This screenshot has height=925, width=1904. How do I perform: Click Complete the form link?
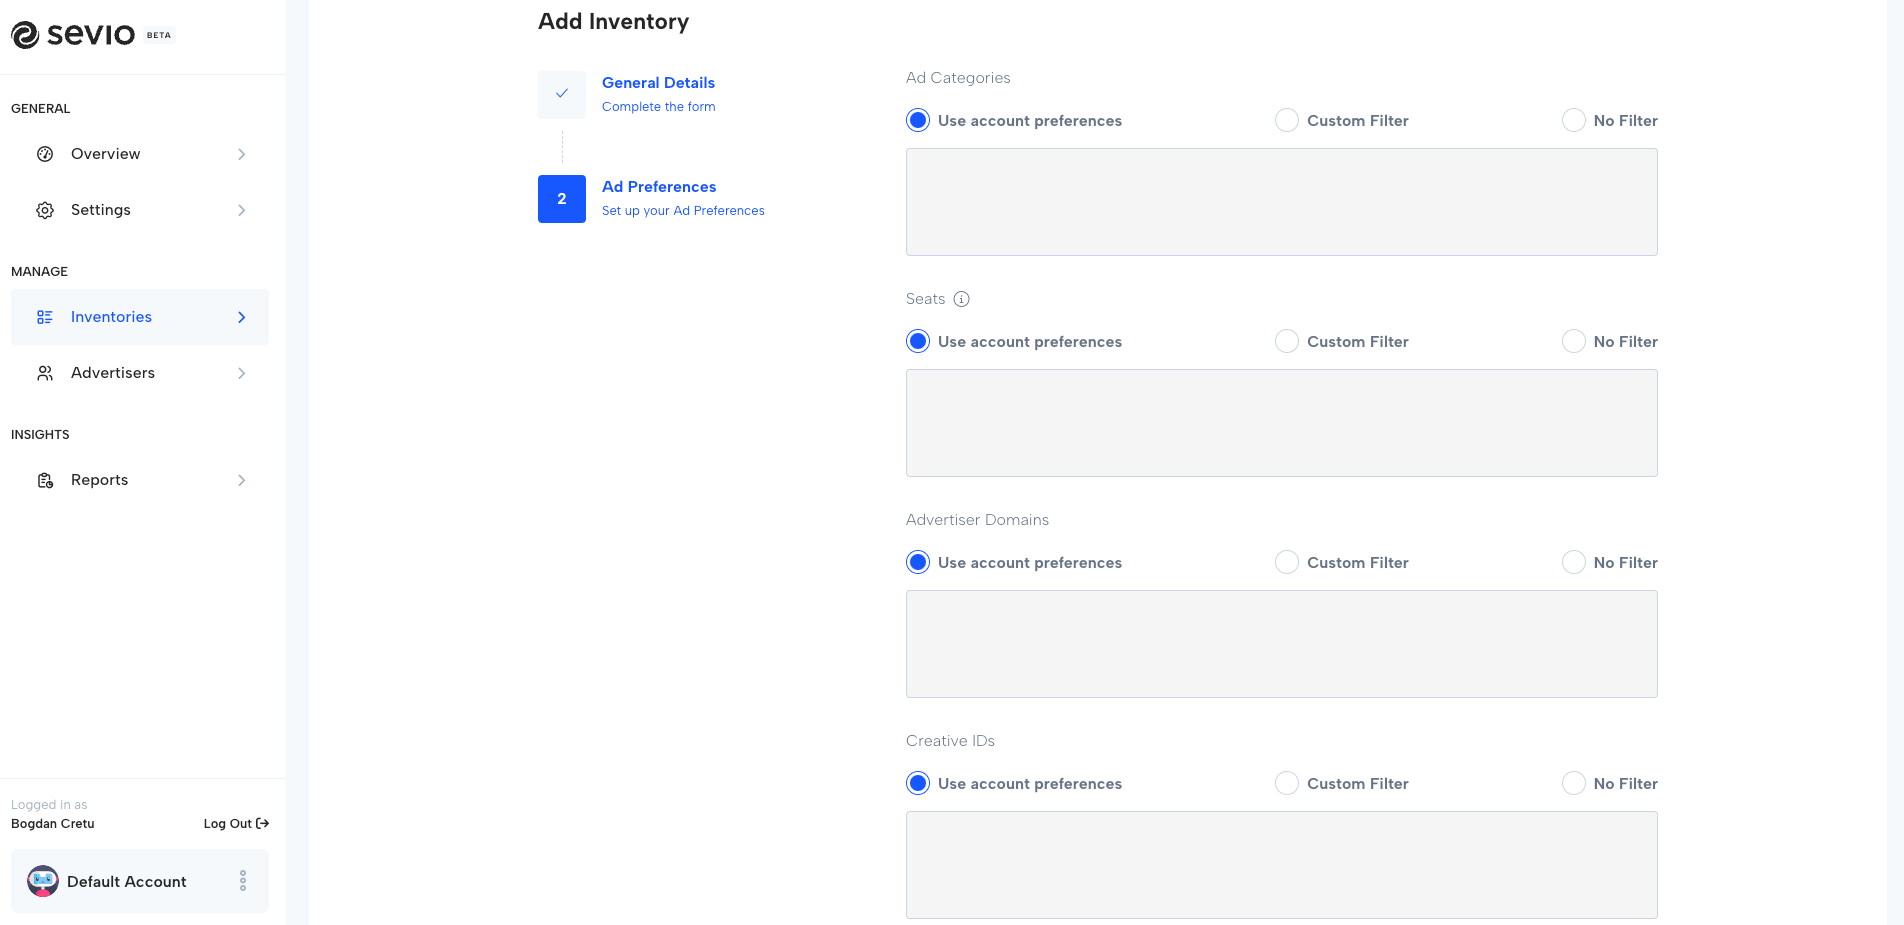click(658, 106)
